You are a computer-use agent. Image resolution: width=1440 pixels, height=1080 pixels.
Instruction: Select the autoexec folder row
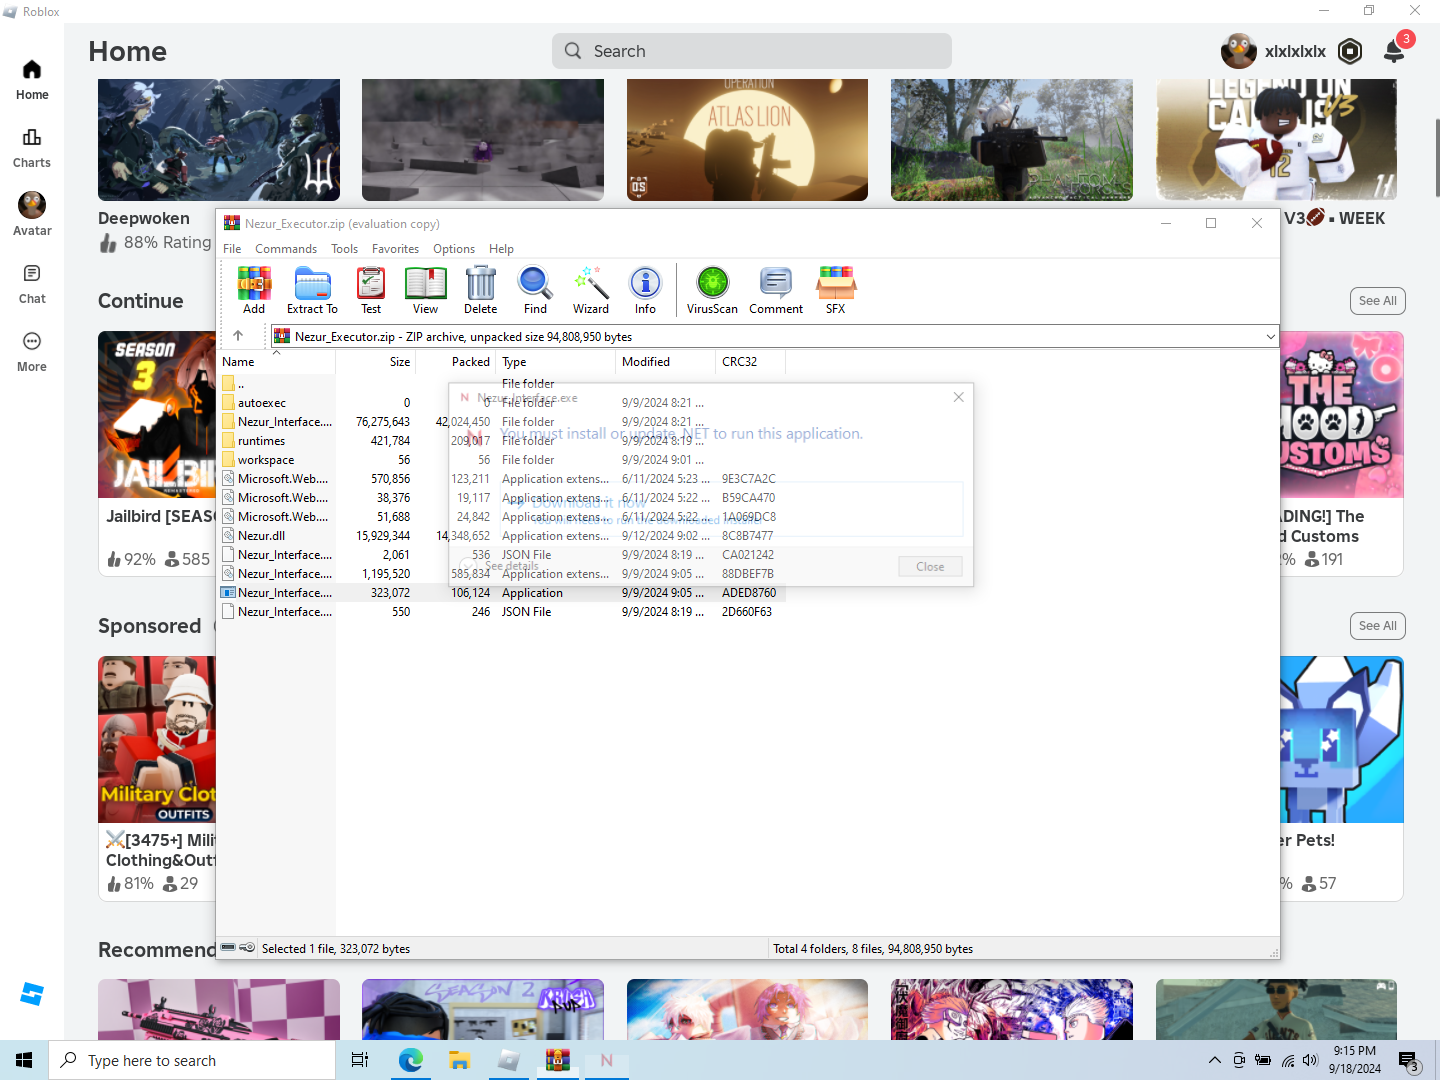(500, 403)
